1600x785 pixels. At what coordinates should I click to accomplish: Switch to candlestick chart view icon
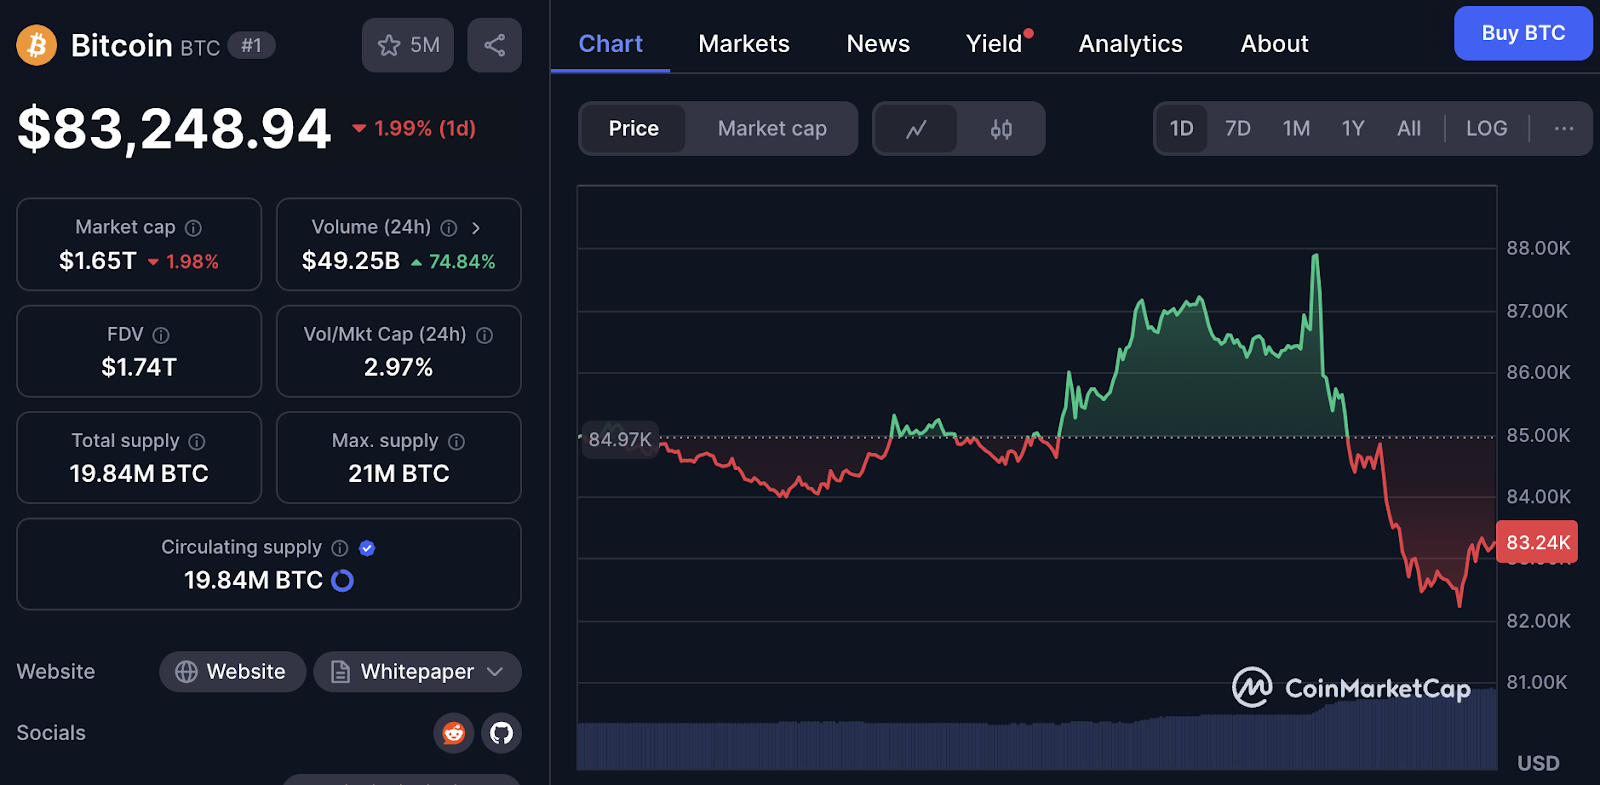pyautogui.click(x=1001, y=129)
